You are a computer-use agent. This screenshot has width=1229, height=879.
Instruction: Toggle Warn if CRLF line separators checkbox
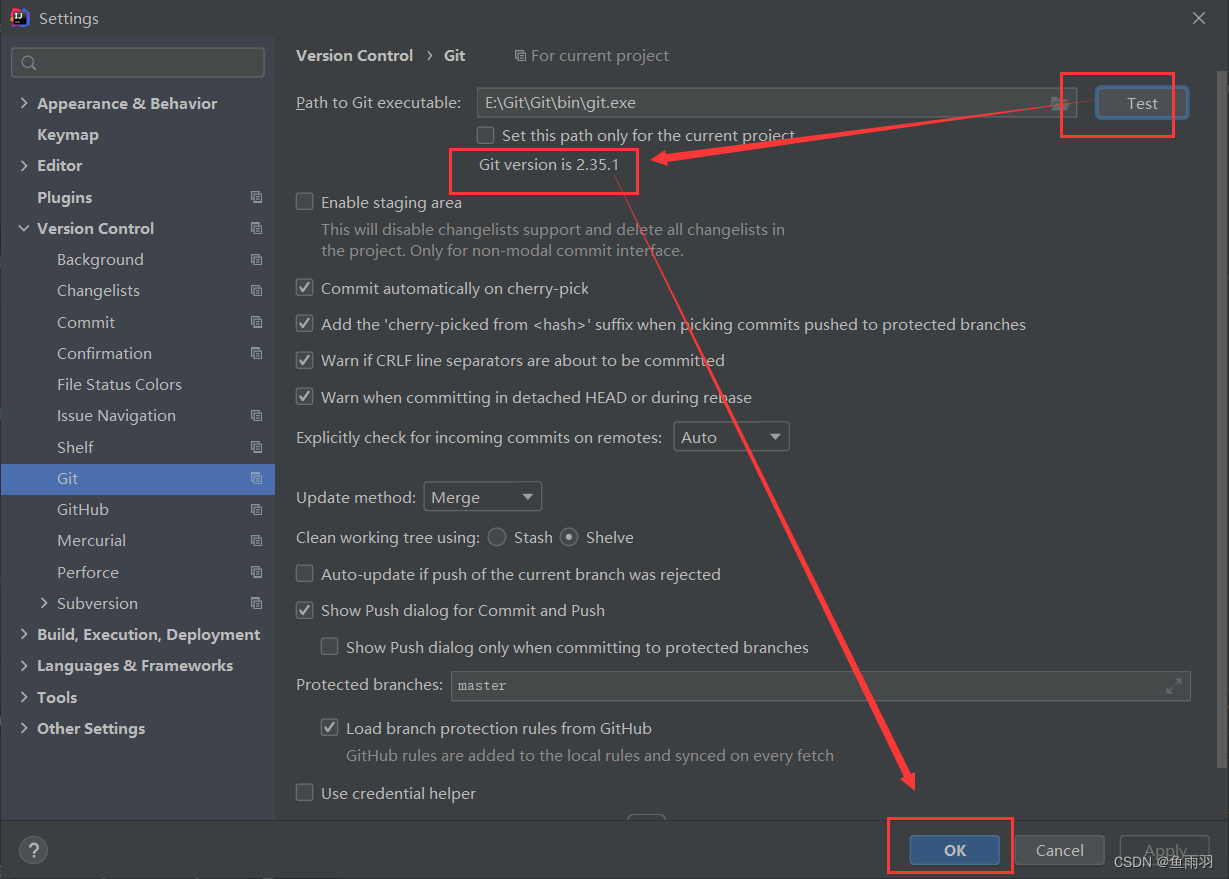304,360
